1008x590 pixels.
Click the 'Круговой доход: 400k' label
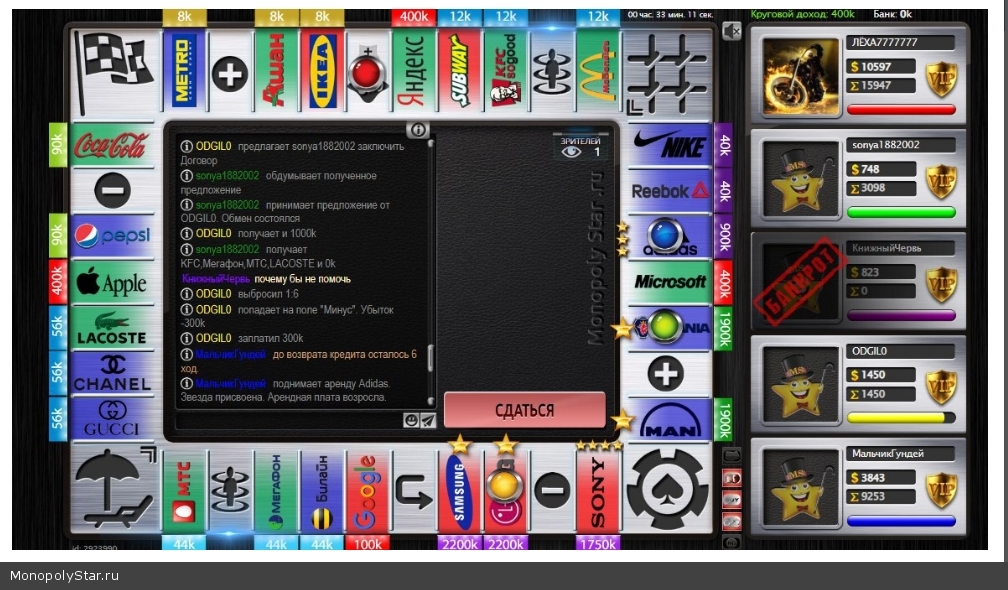point(803,14)
